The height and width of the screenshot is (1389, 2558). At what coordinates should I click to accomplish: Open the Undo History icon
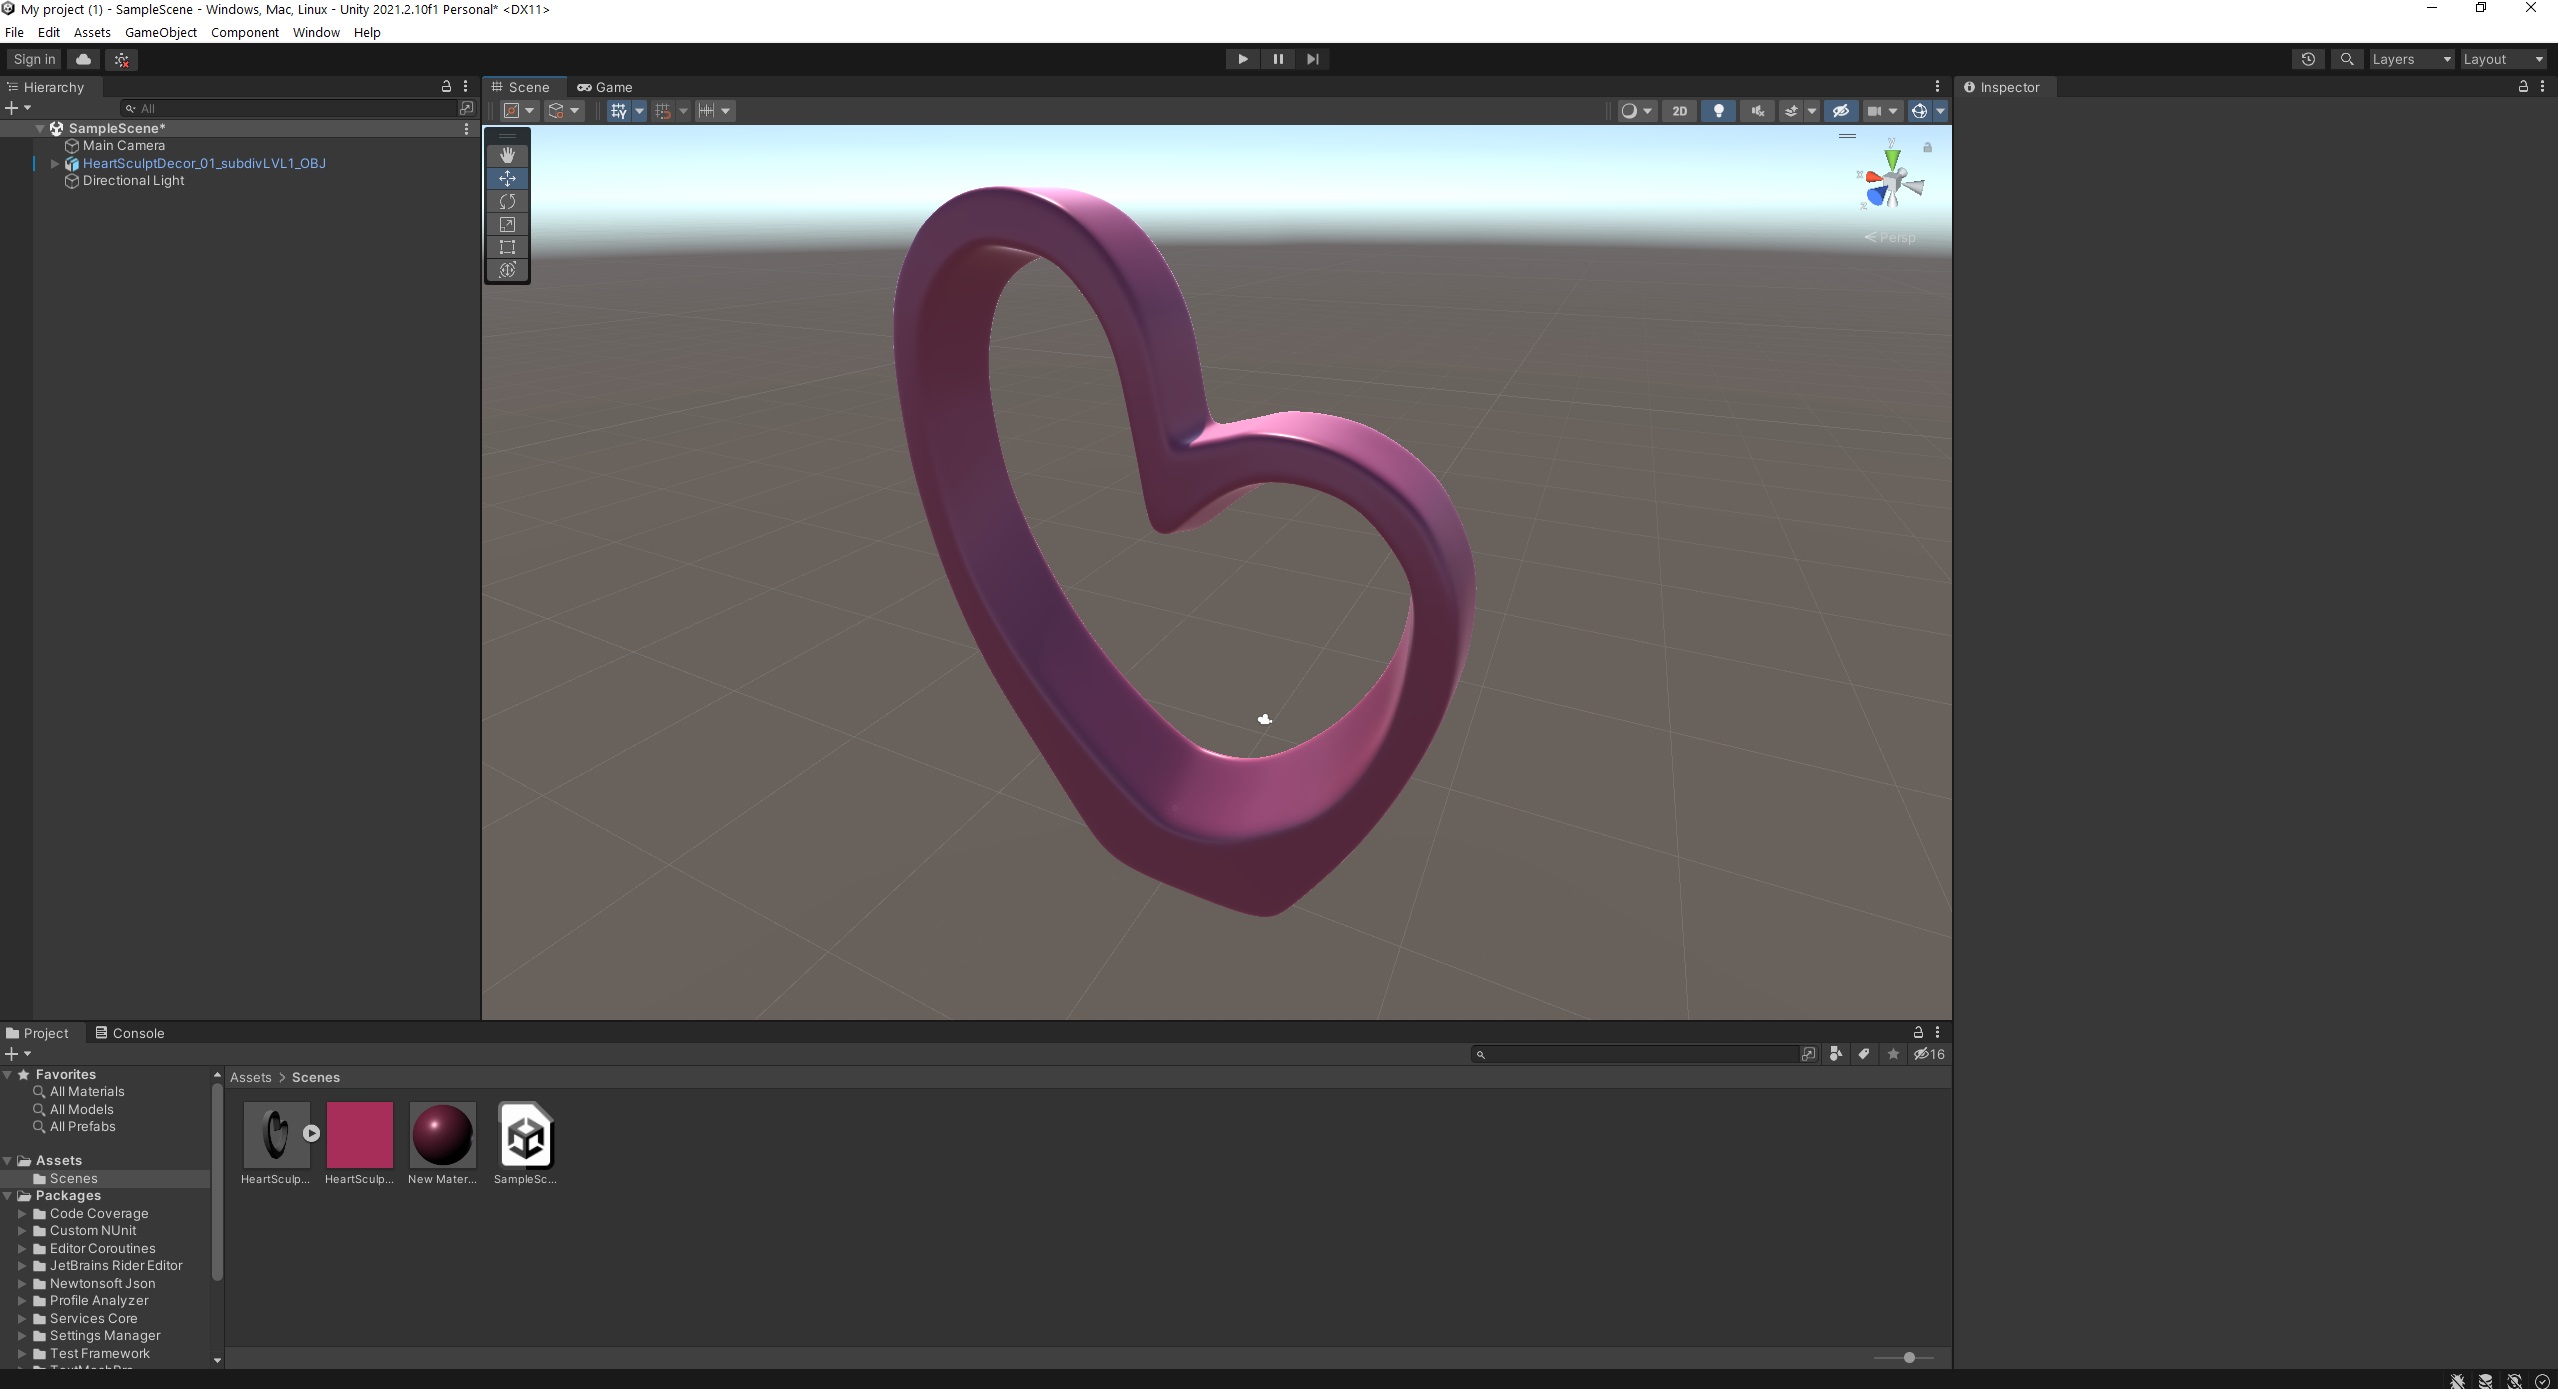click(x=2308, y=59)
